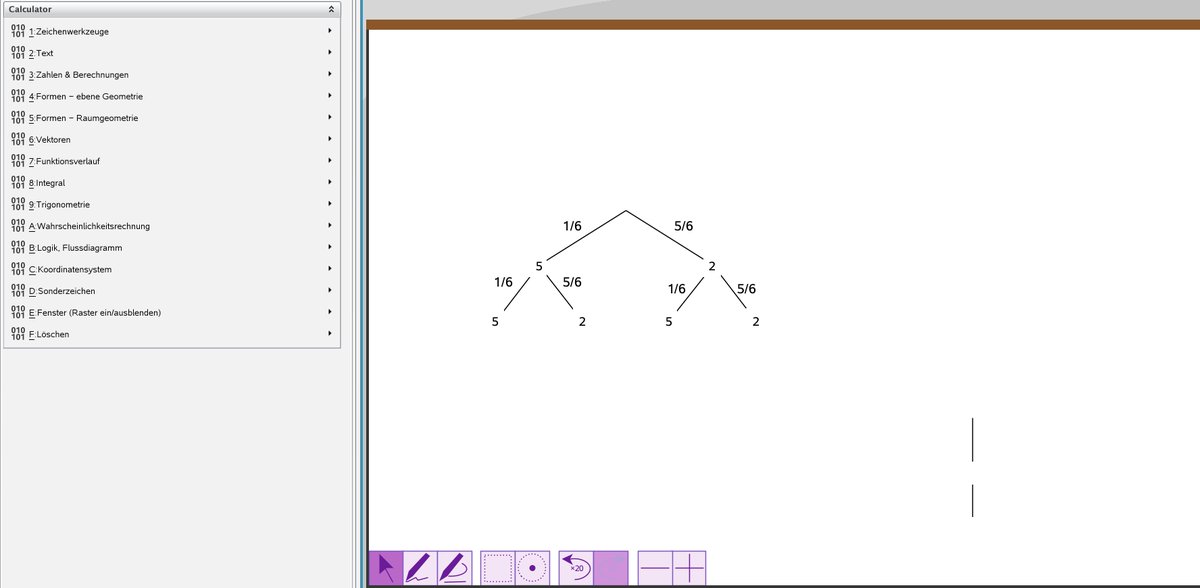Expand the F:Löschen submenu arrow
1200x588 pixels.
pyautogui.click(x=330, y=334)
